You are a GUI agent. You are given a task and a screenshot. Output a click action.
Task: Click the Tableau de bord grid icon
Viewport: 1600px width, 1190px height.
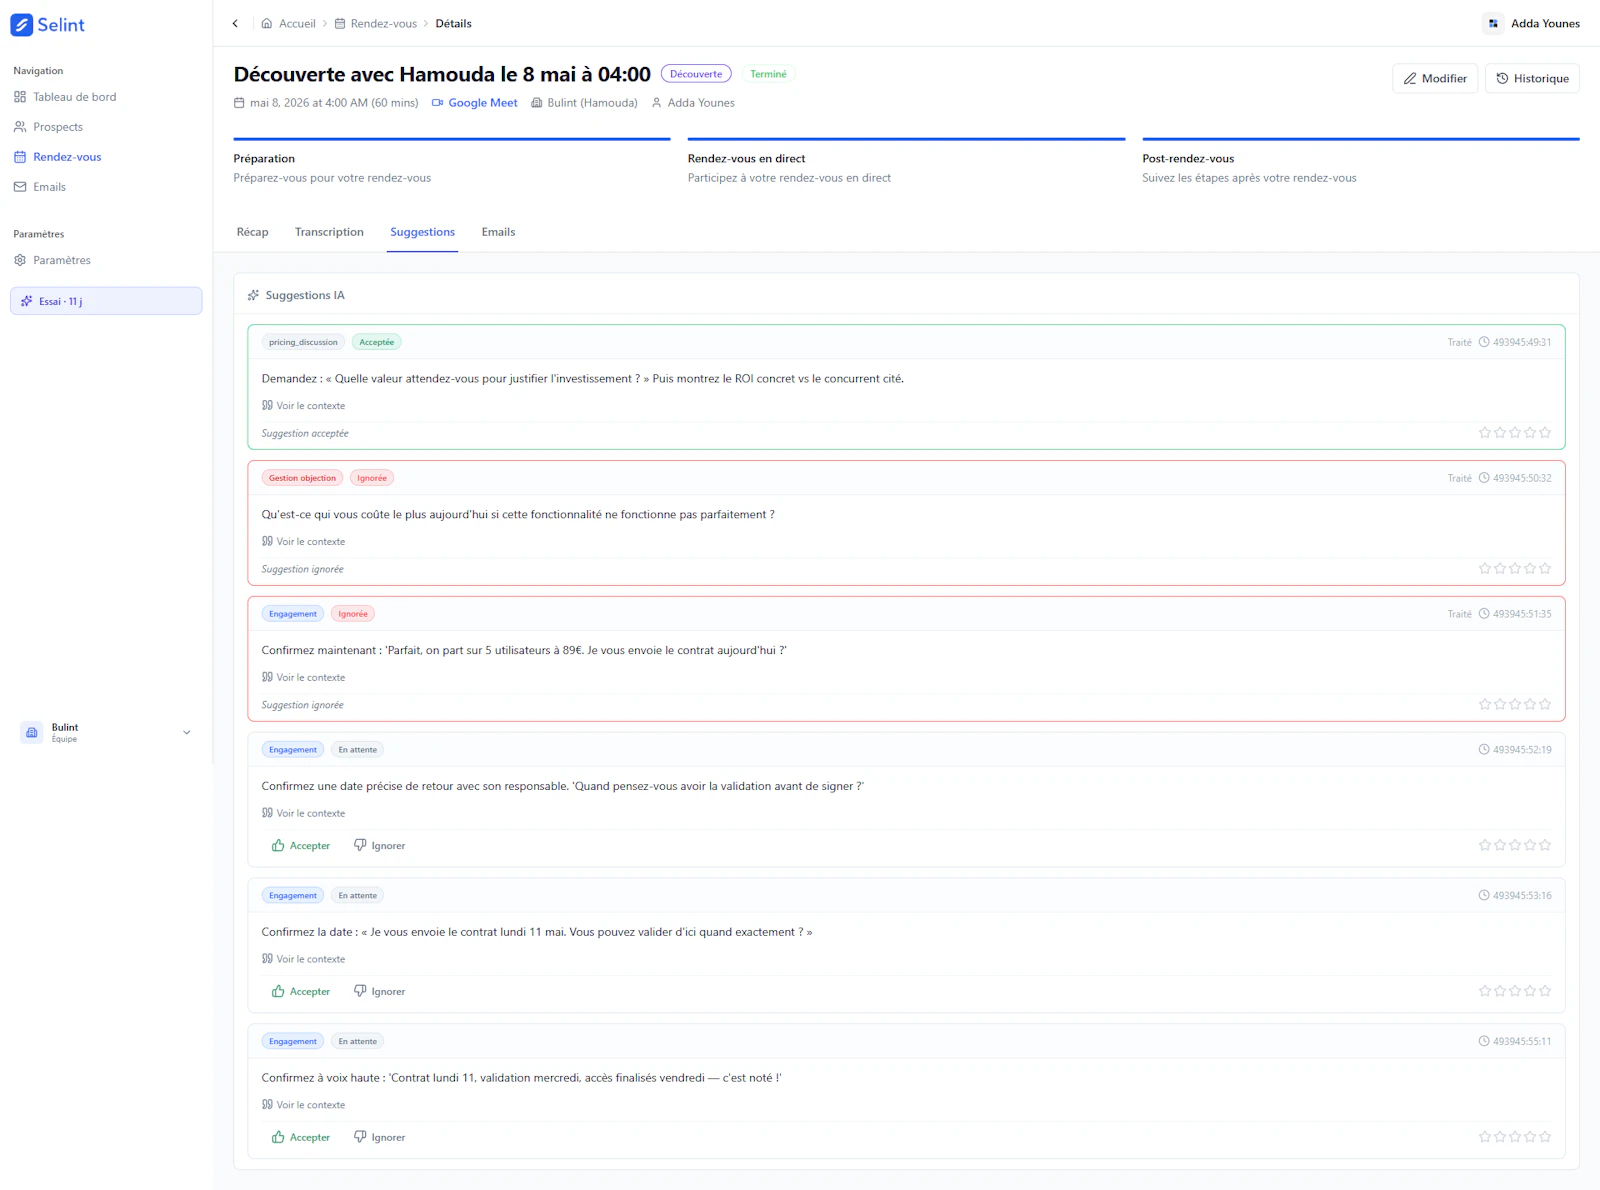[x=20, y=97]
